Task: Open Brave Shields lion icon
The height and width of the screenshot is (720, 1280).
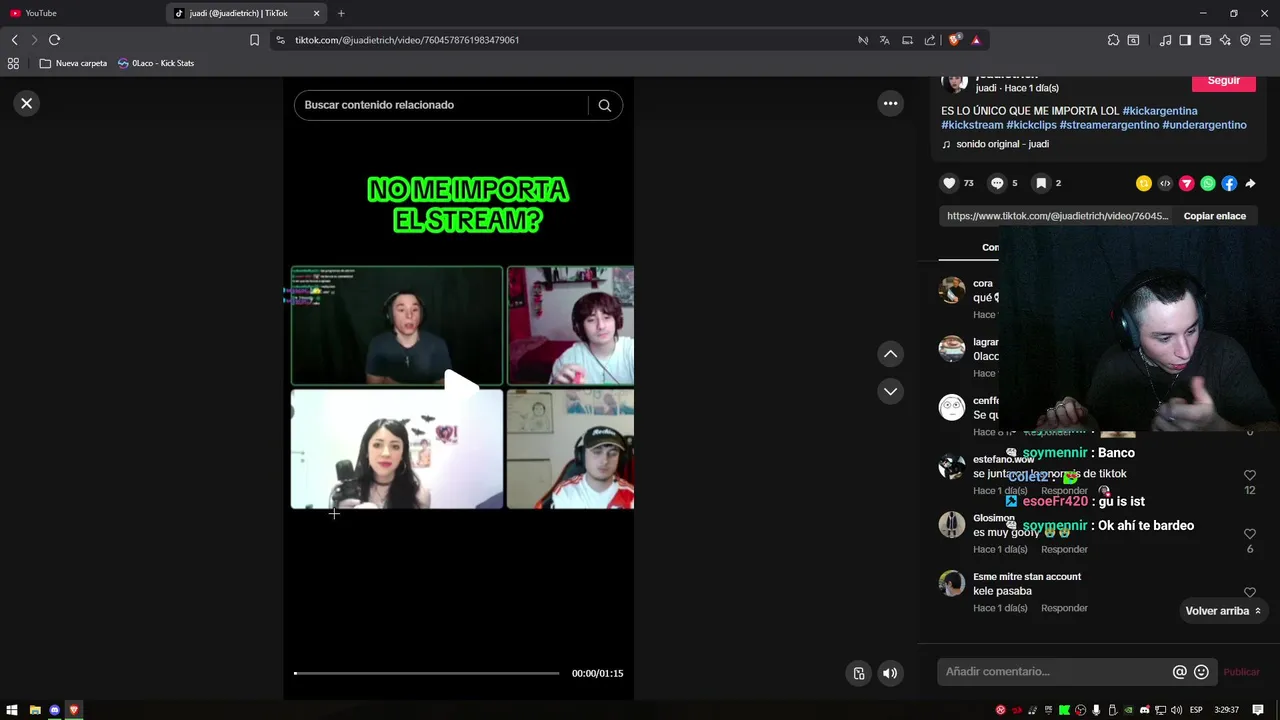Action: click(x=954, y=40)
